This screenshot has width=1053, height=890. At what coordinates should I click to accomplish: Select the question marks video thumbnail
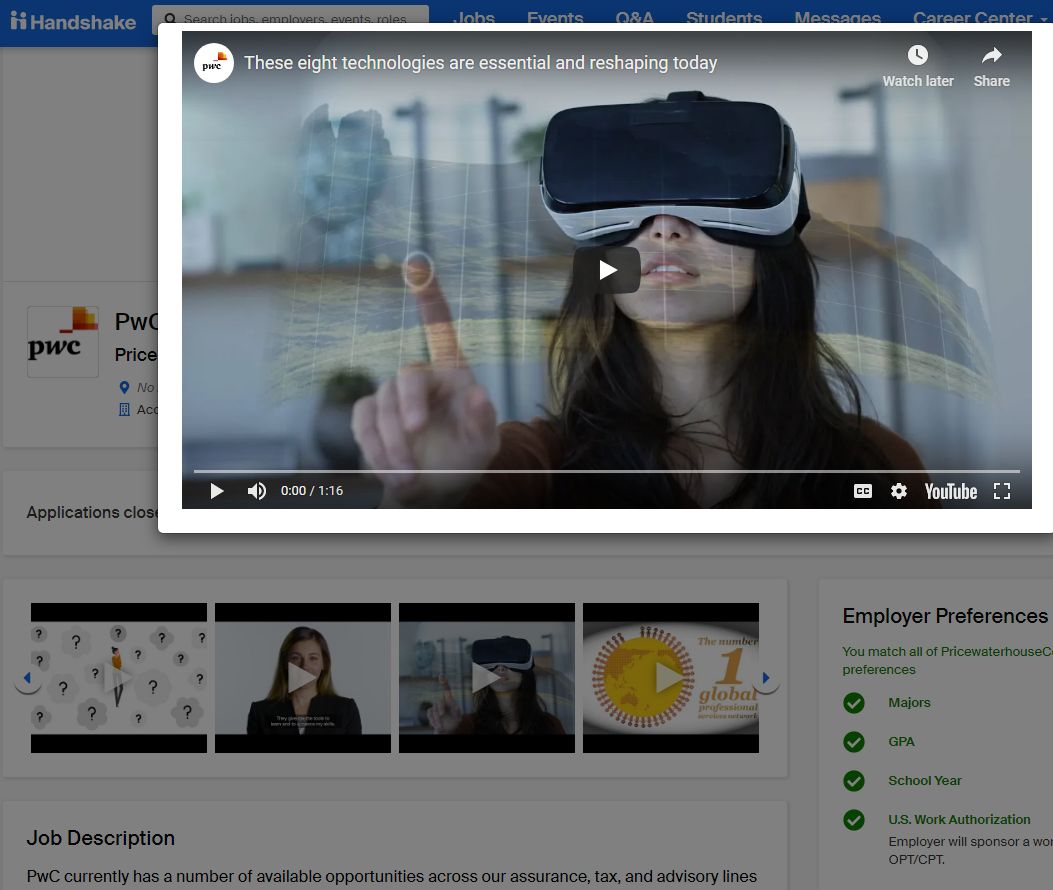click(x=119, y=677)
